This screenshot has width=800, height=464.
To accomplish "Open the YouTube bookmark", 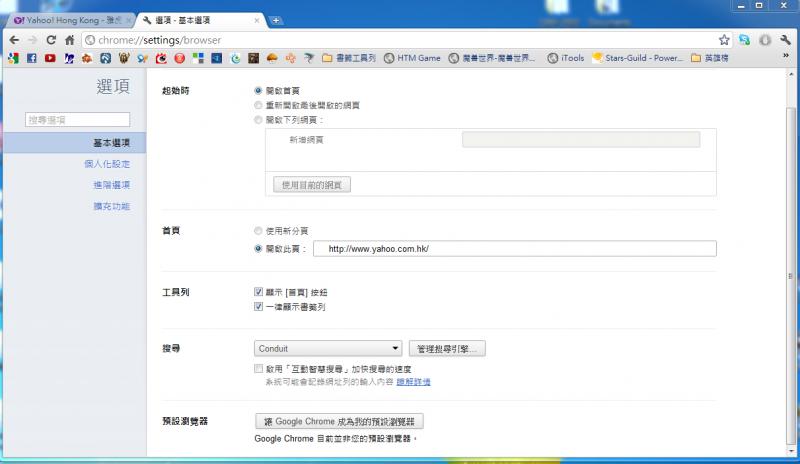I will coord(50,58).
